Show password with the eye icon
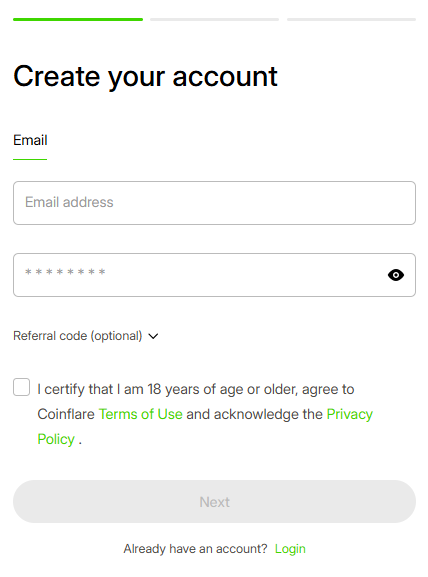428x577 pixels. [x=396, y=275]
